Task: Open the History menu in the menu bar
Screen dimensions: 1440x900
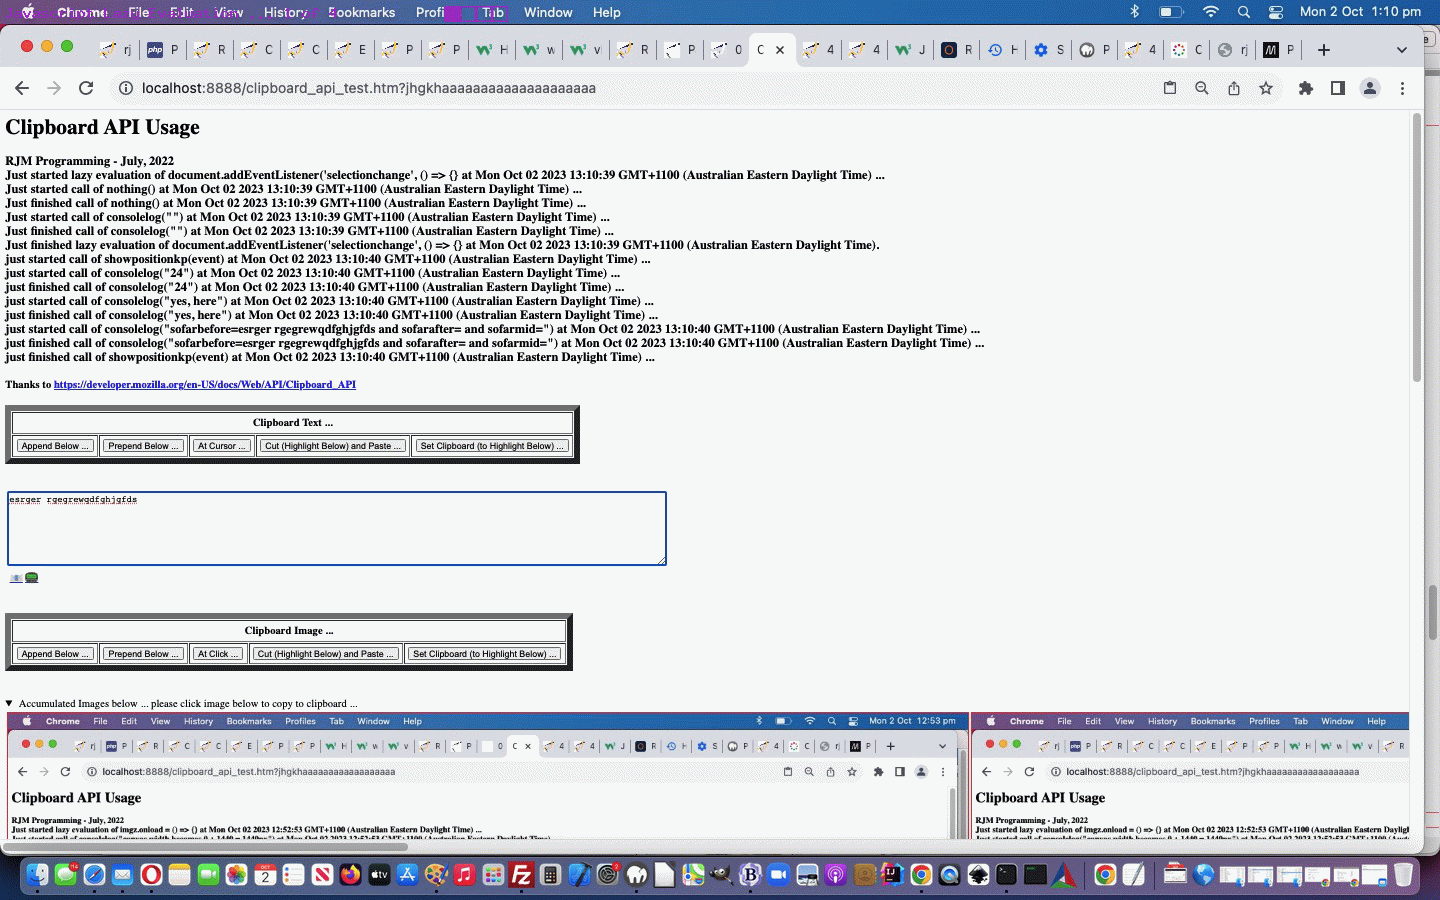Action: (x=285, y=12)
